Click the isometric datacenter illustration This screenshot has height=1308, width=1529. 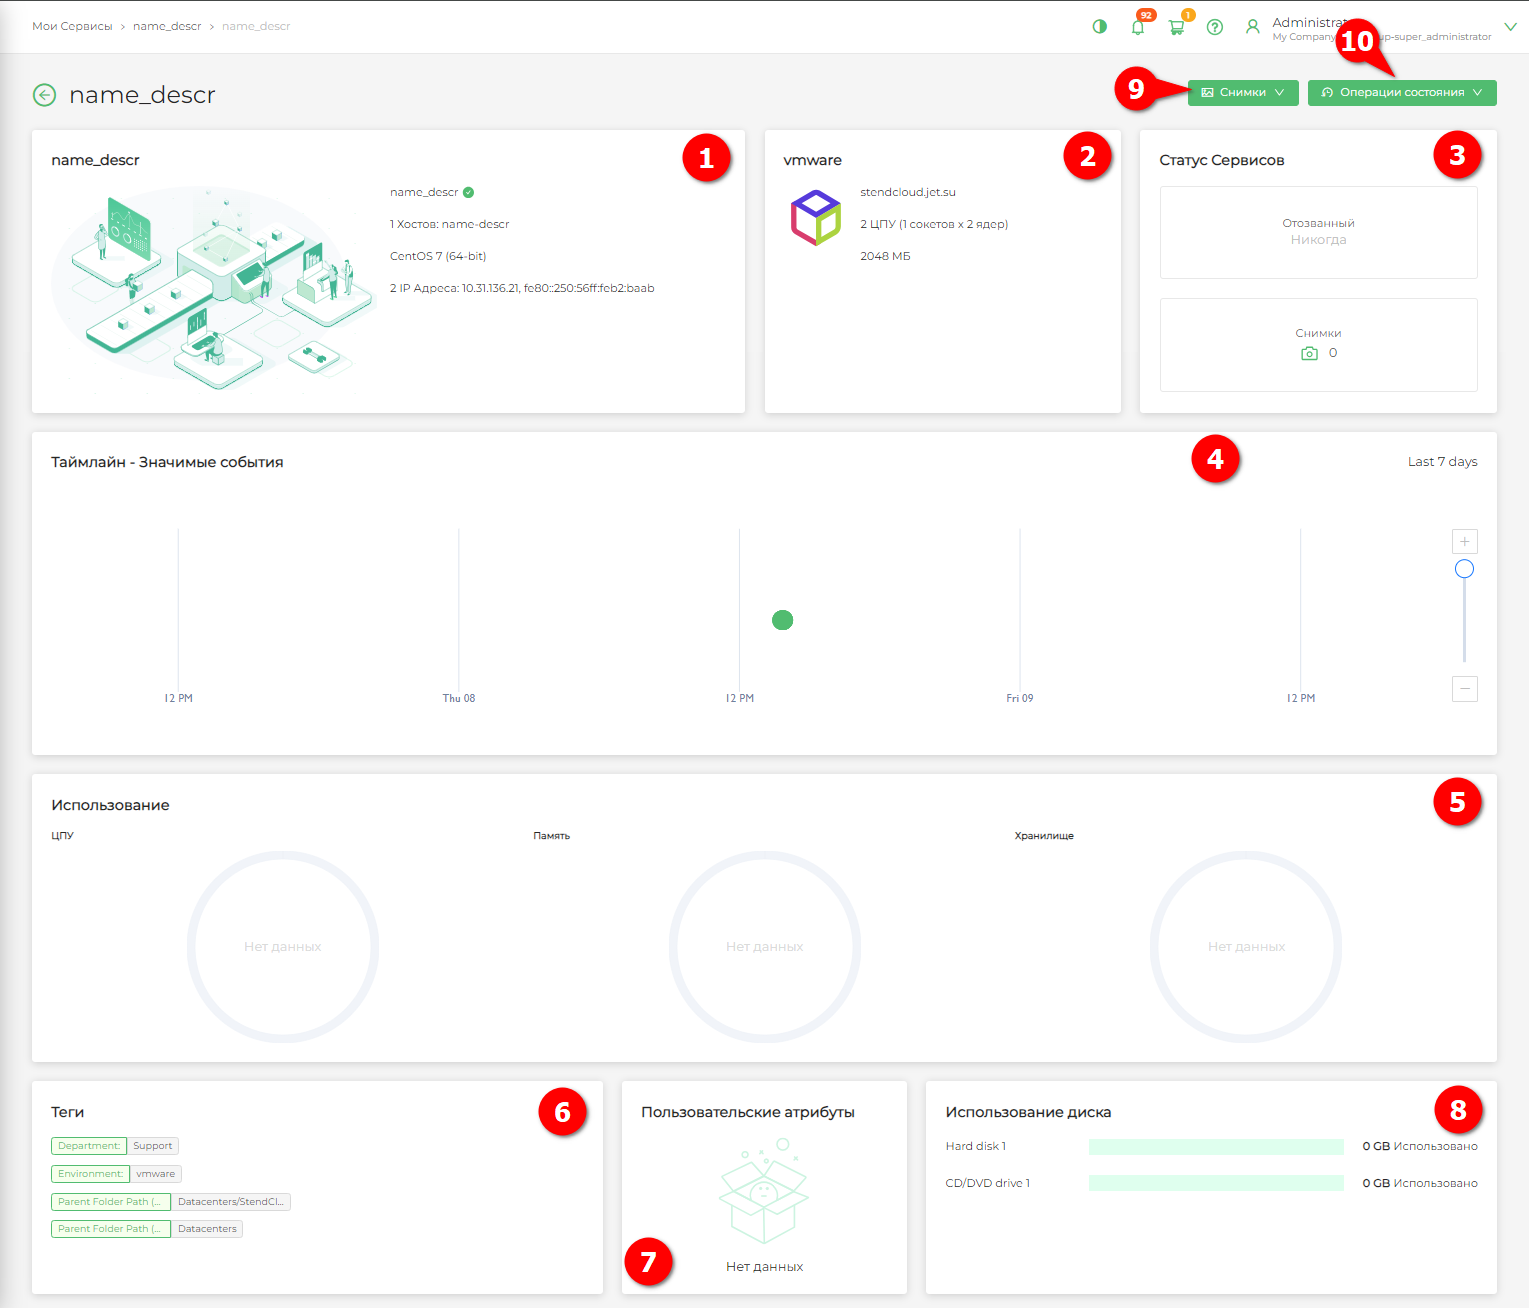[212, 287]
